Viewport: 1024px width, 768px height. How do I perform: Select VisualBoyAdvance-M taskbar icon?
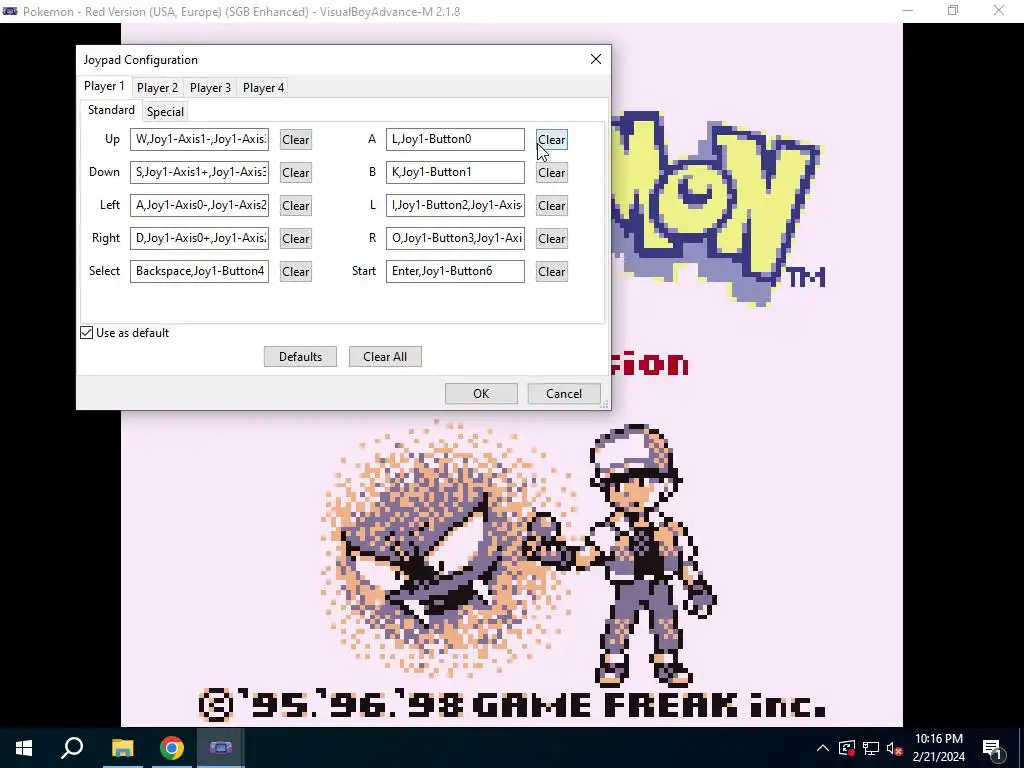tap(221, 748)
